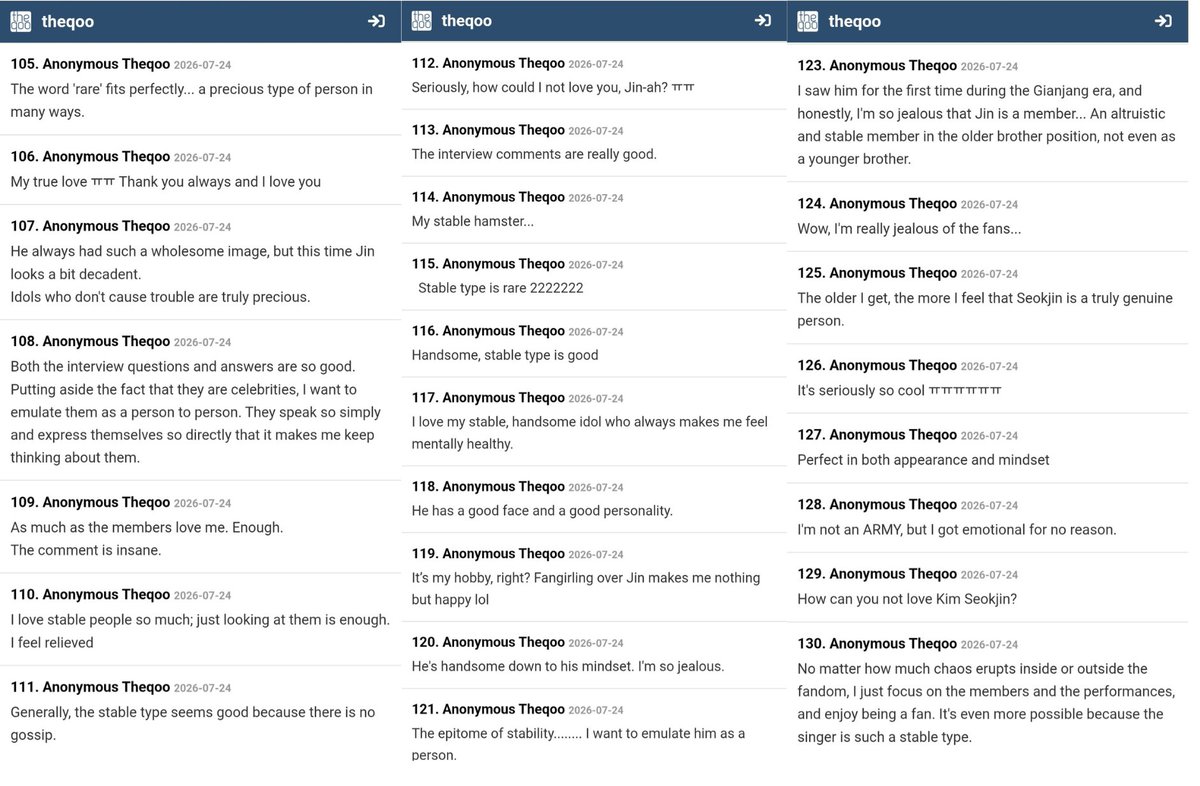Click theqoo logo icon in left panel

[x=21, y=21]
